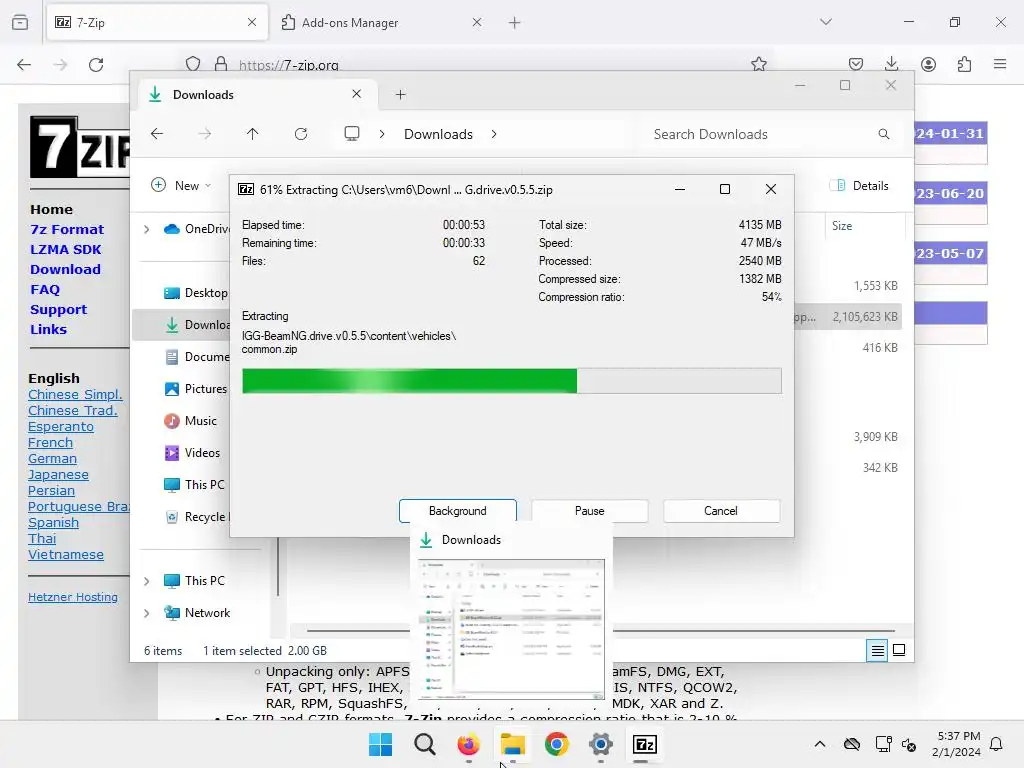Select Network in navigation pane

coord(197,613)
